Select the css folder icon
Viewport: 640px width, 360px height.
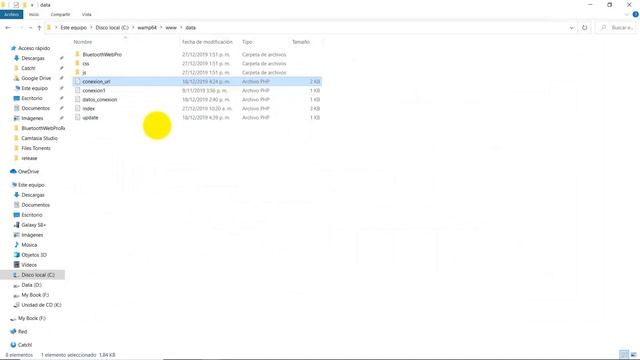coord(77,63)
